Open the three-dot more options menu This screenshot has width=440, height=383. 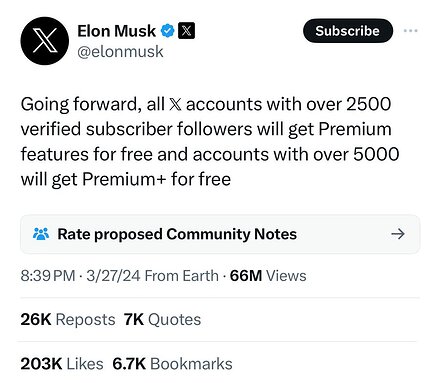tap(410, 31)
